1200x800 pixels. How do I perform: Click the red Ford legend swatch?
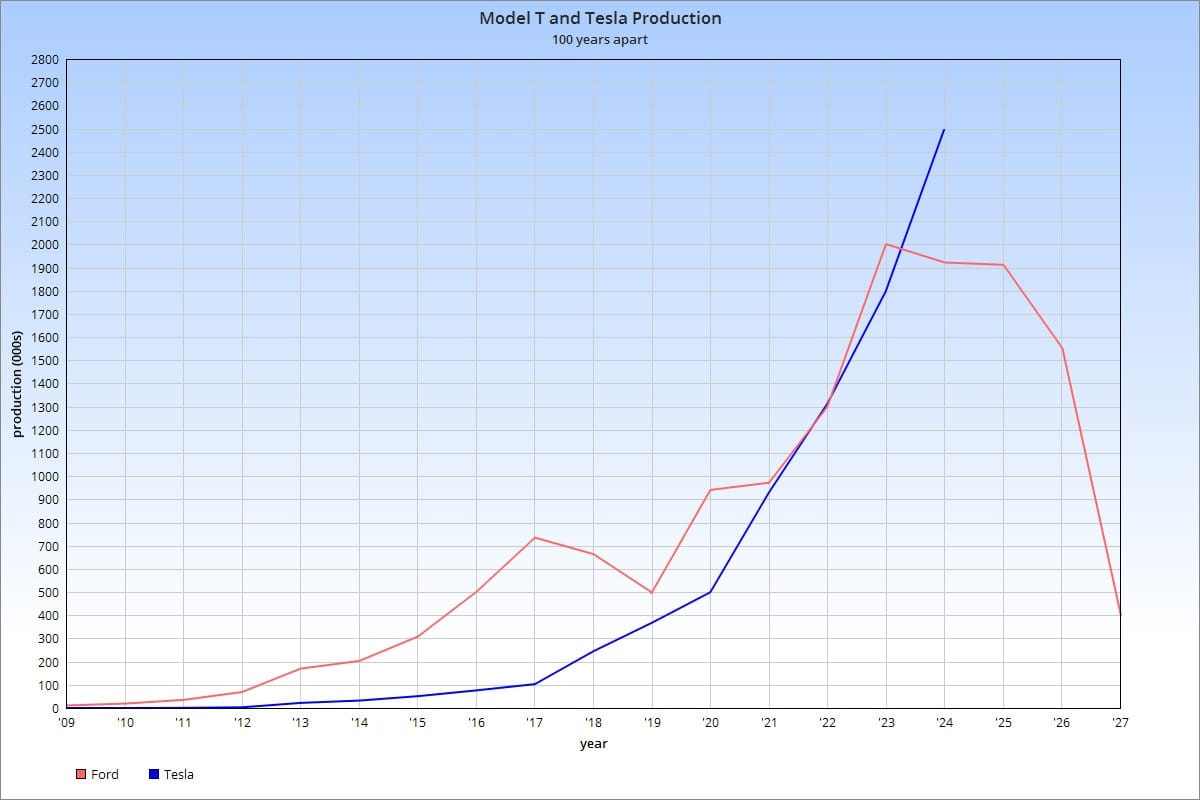click(81, 774)
